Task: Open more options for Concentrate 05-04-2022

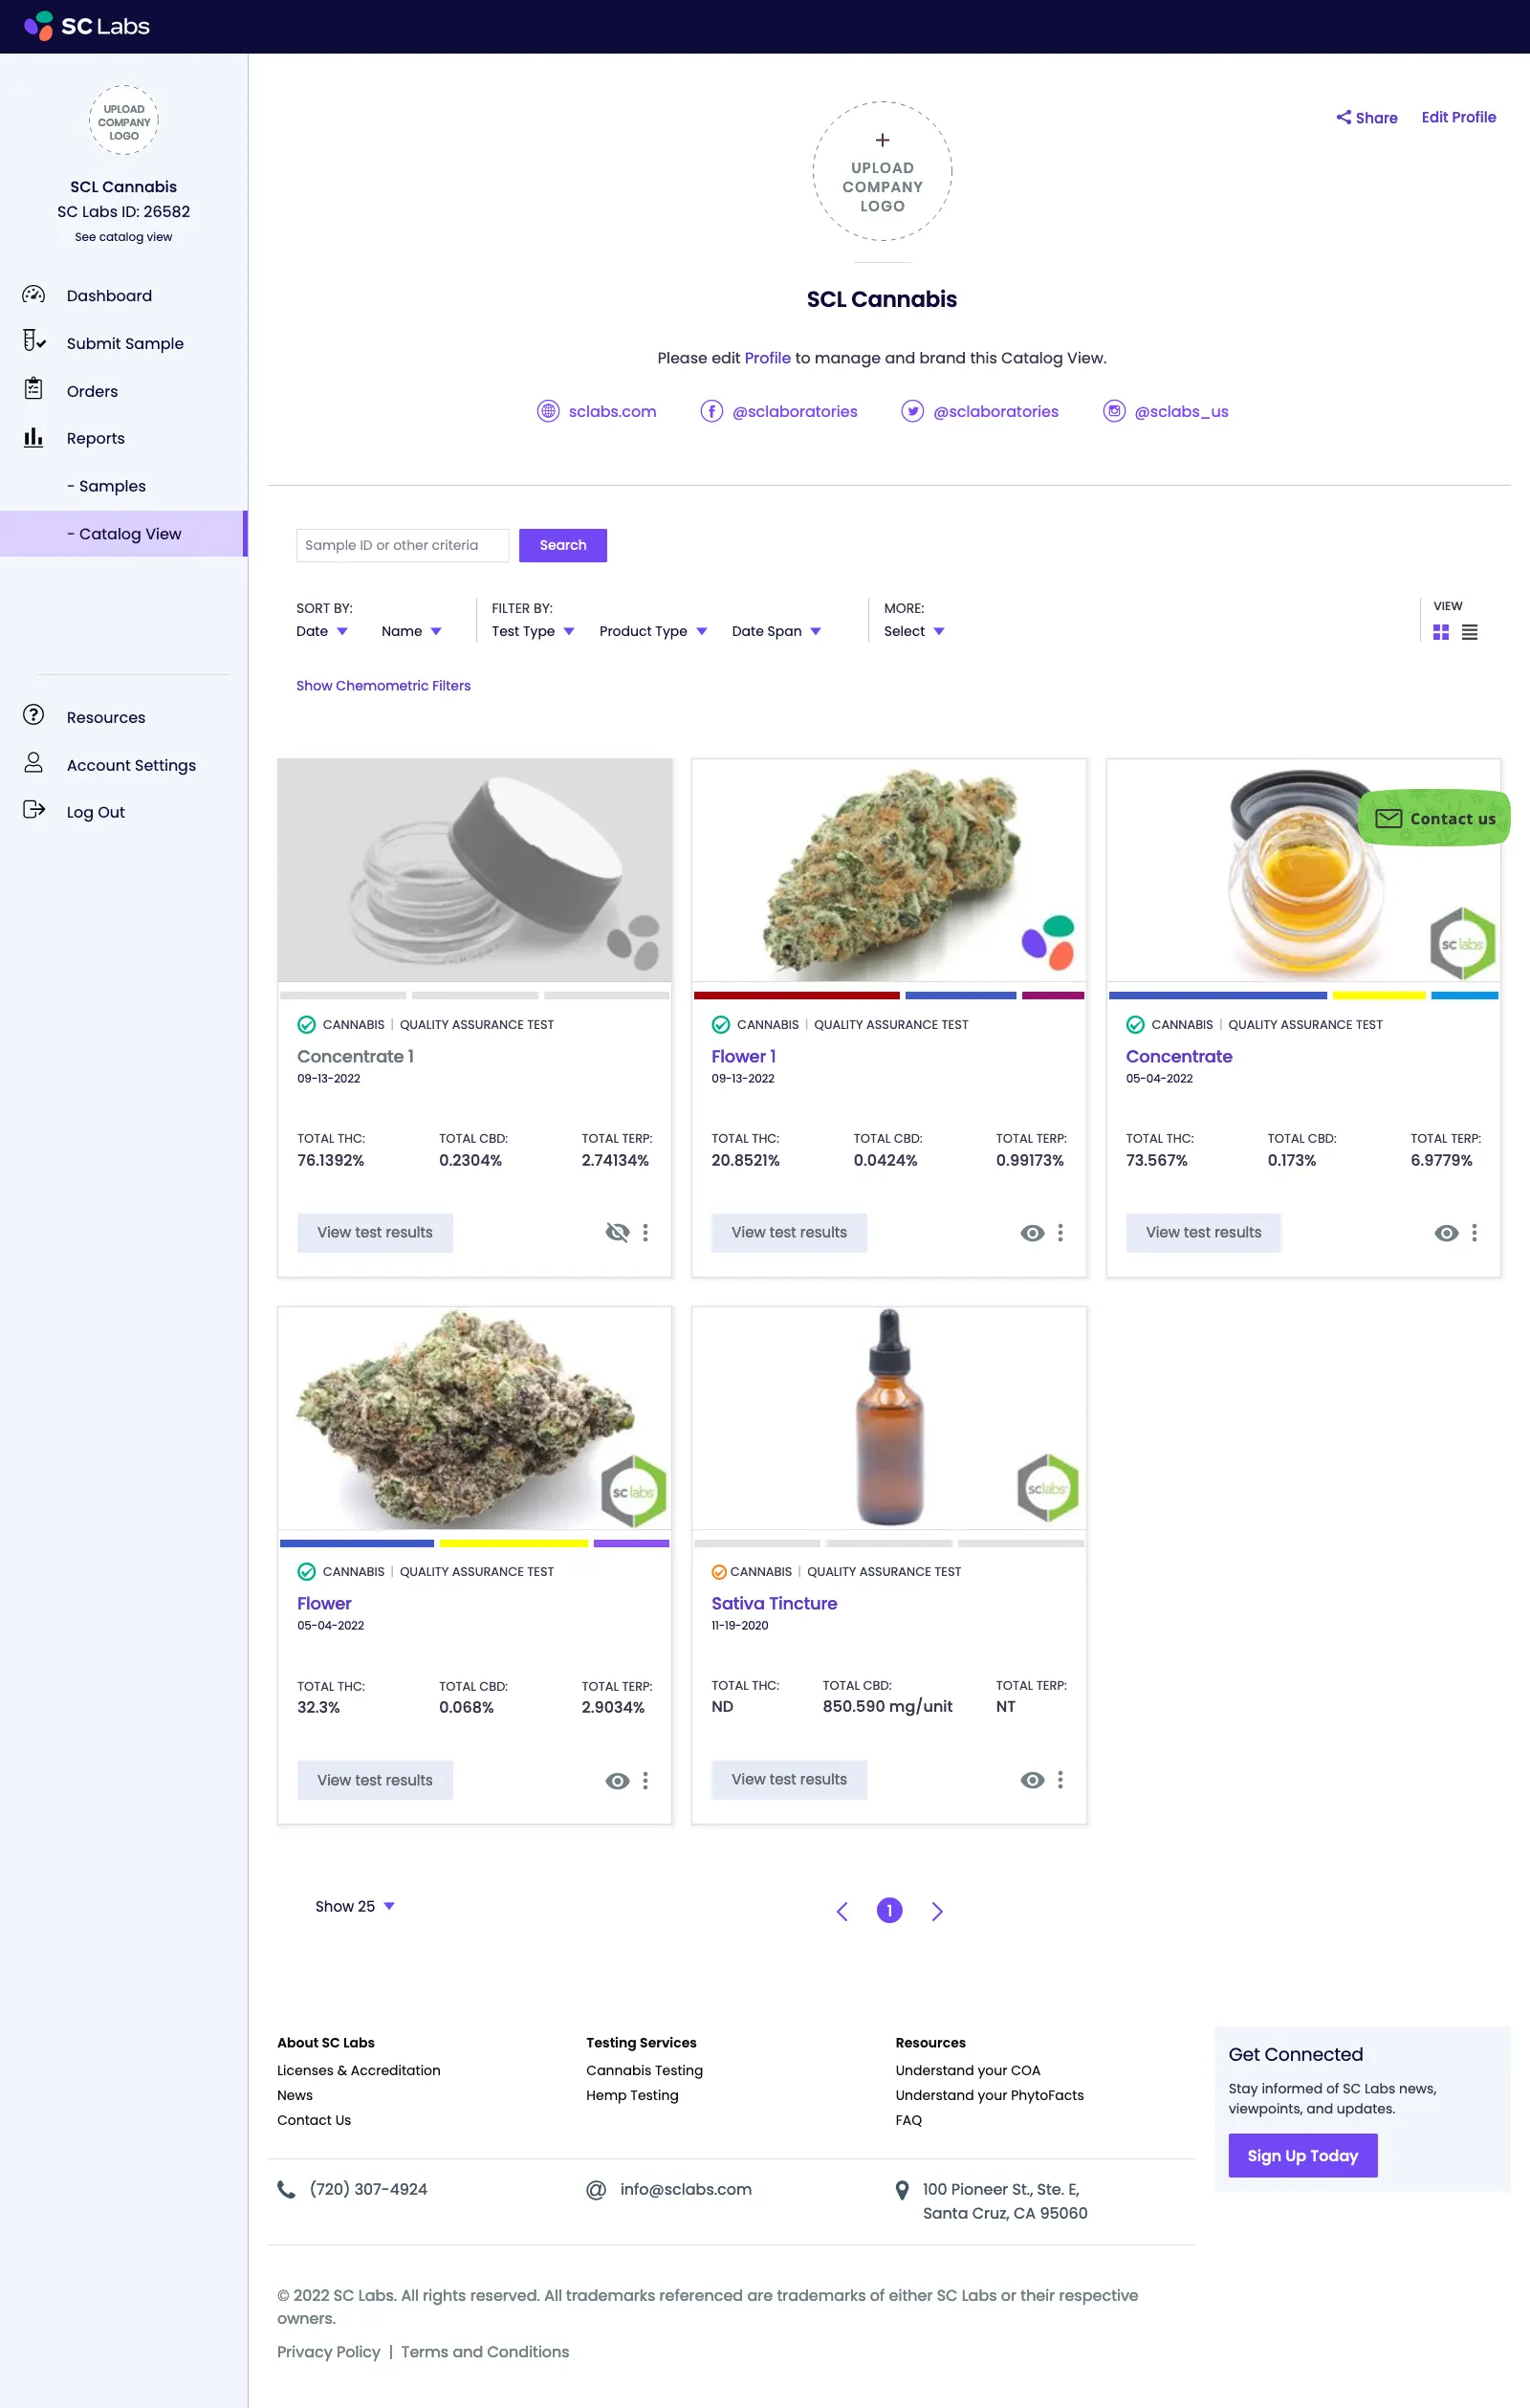Action: (1474, 1233)
